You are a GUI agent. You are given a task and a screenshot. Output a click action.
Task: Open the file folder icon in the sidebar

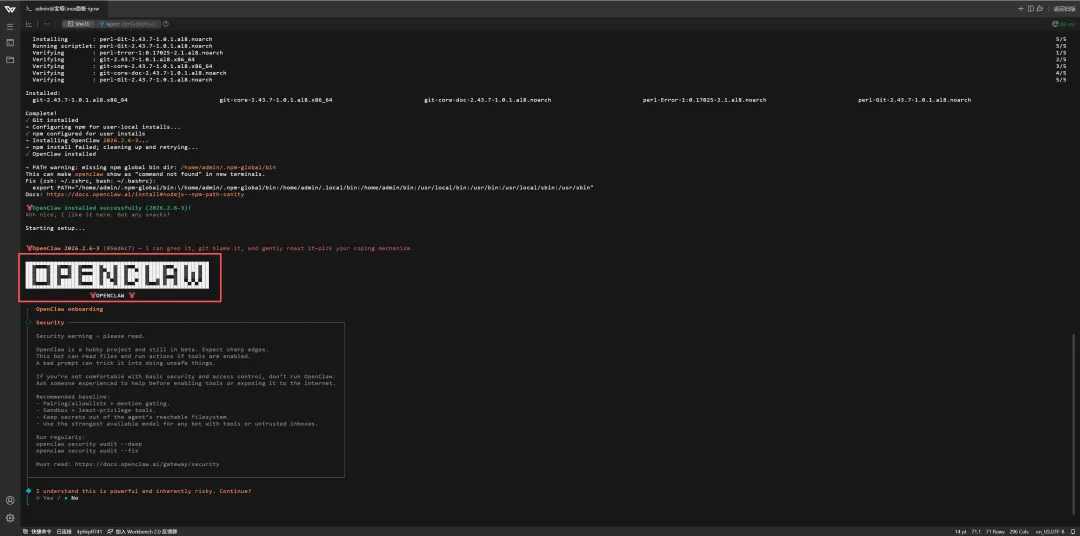coord(10,60)
